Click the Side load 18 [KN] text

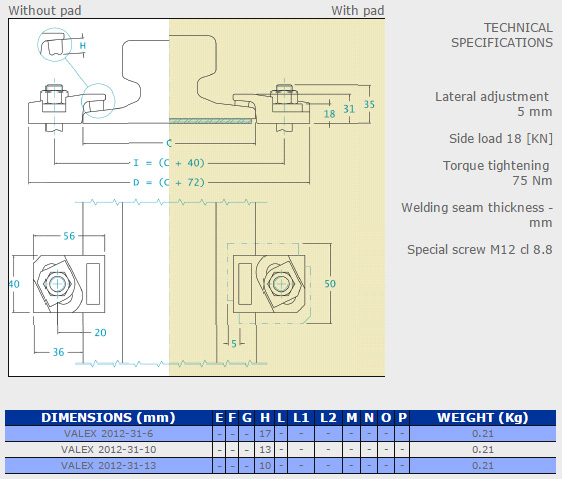click(501, 138)
